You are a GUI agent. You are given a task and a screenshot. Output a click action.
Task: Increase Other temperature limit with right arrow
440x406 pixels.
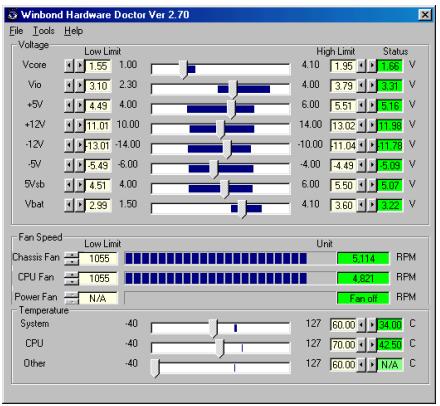(372, 364)
